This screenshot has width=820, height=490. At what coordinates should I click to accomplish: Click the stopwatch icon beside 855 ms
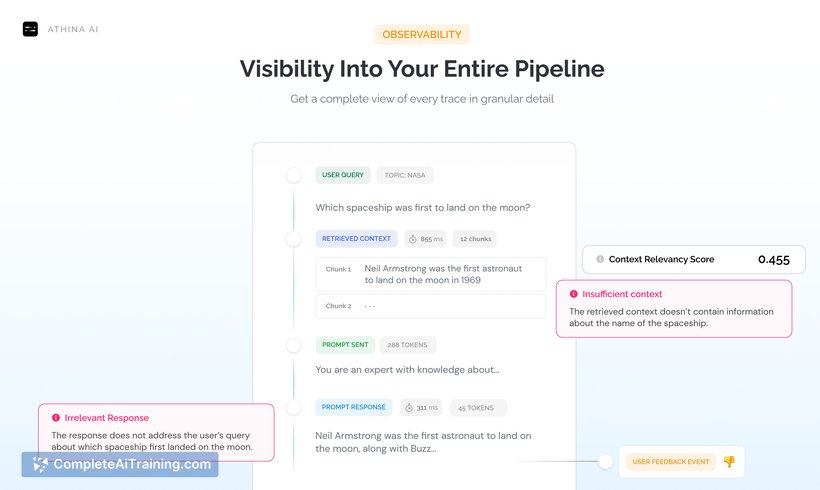click(x=411, y=239)
